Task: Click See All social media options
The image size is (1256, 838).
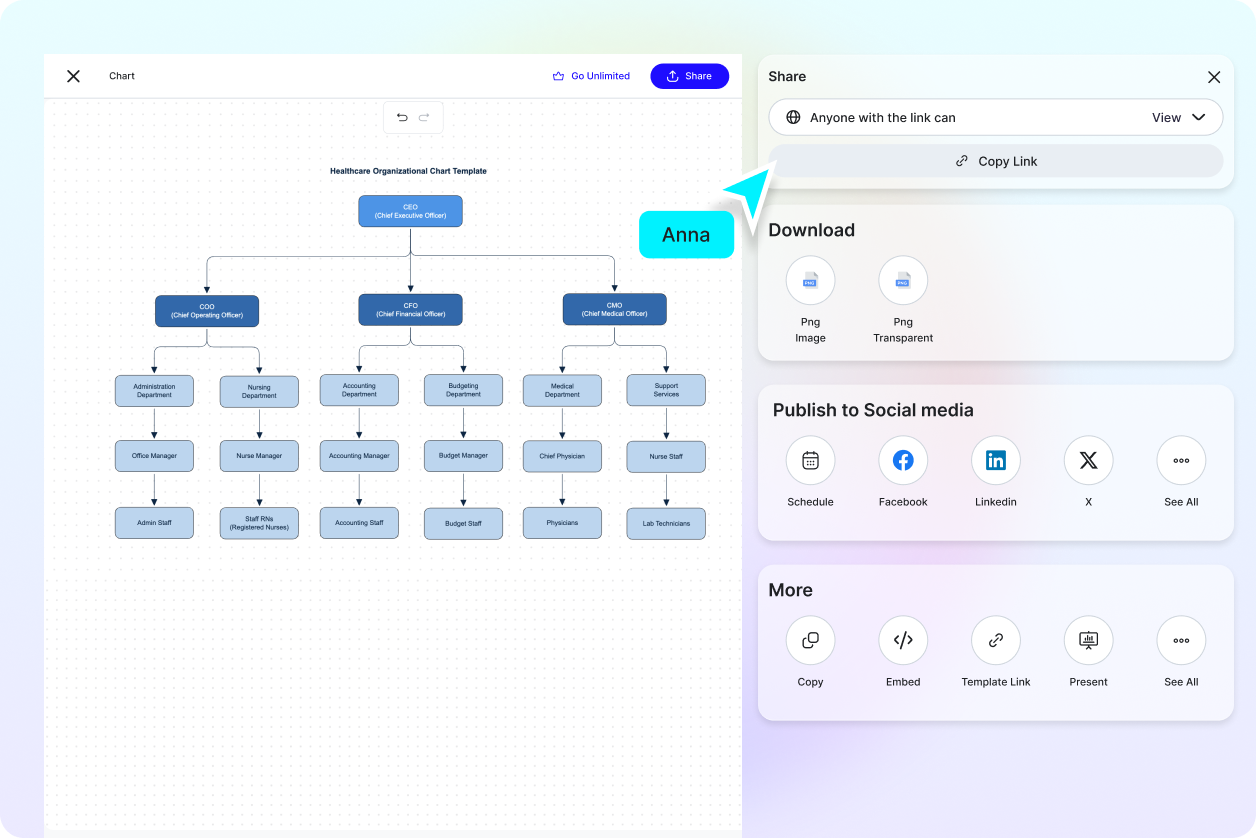Action: 1181,460
